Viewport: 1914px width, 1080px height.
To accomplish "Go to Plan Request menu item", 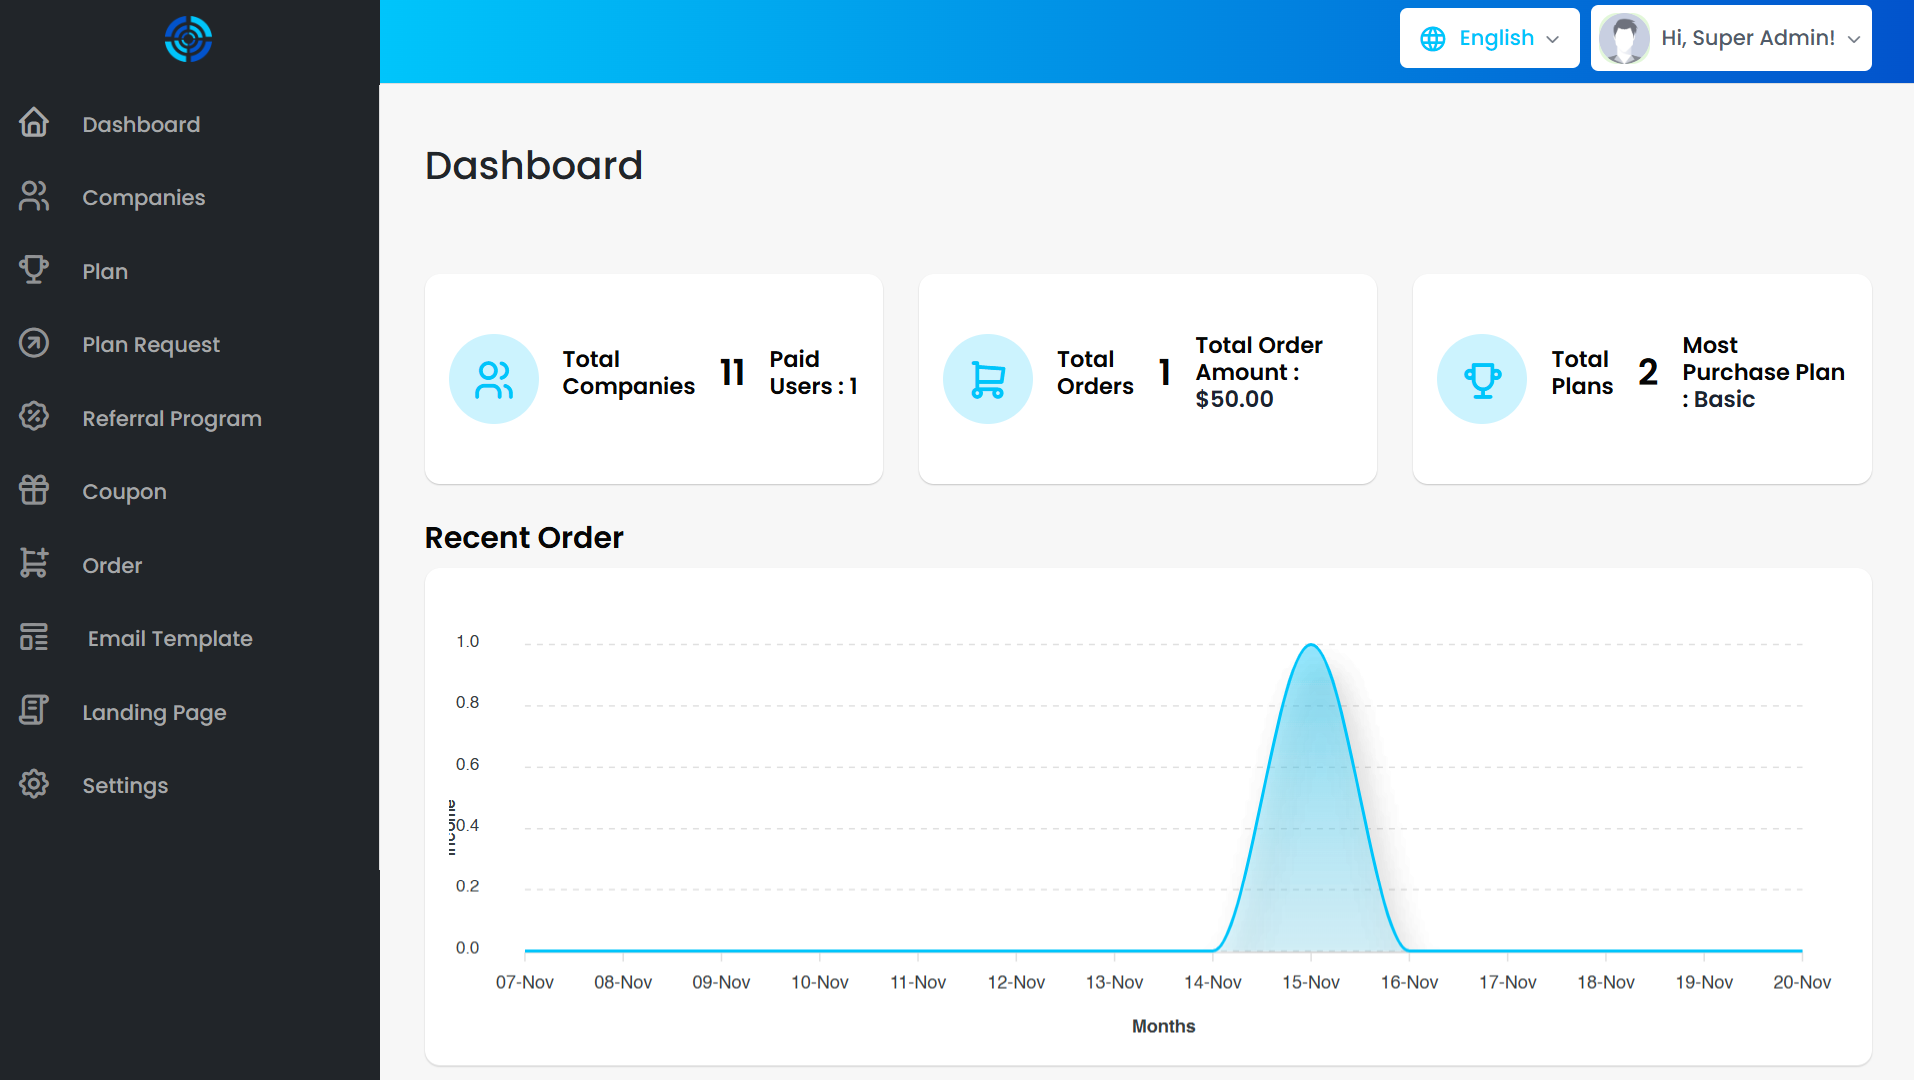I will (151, 344).
